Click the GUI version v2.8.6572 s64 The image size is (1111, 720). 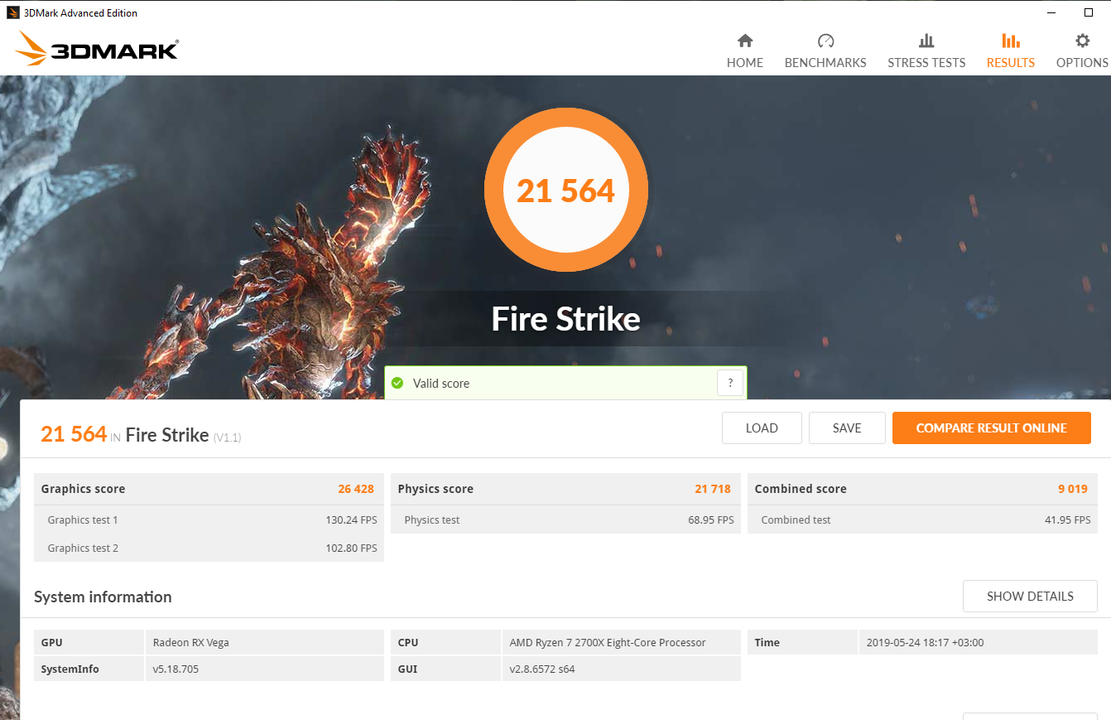(541, 668)
